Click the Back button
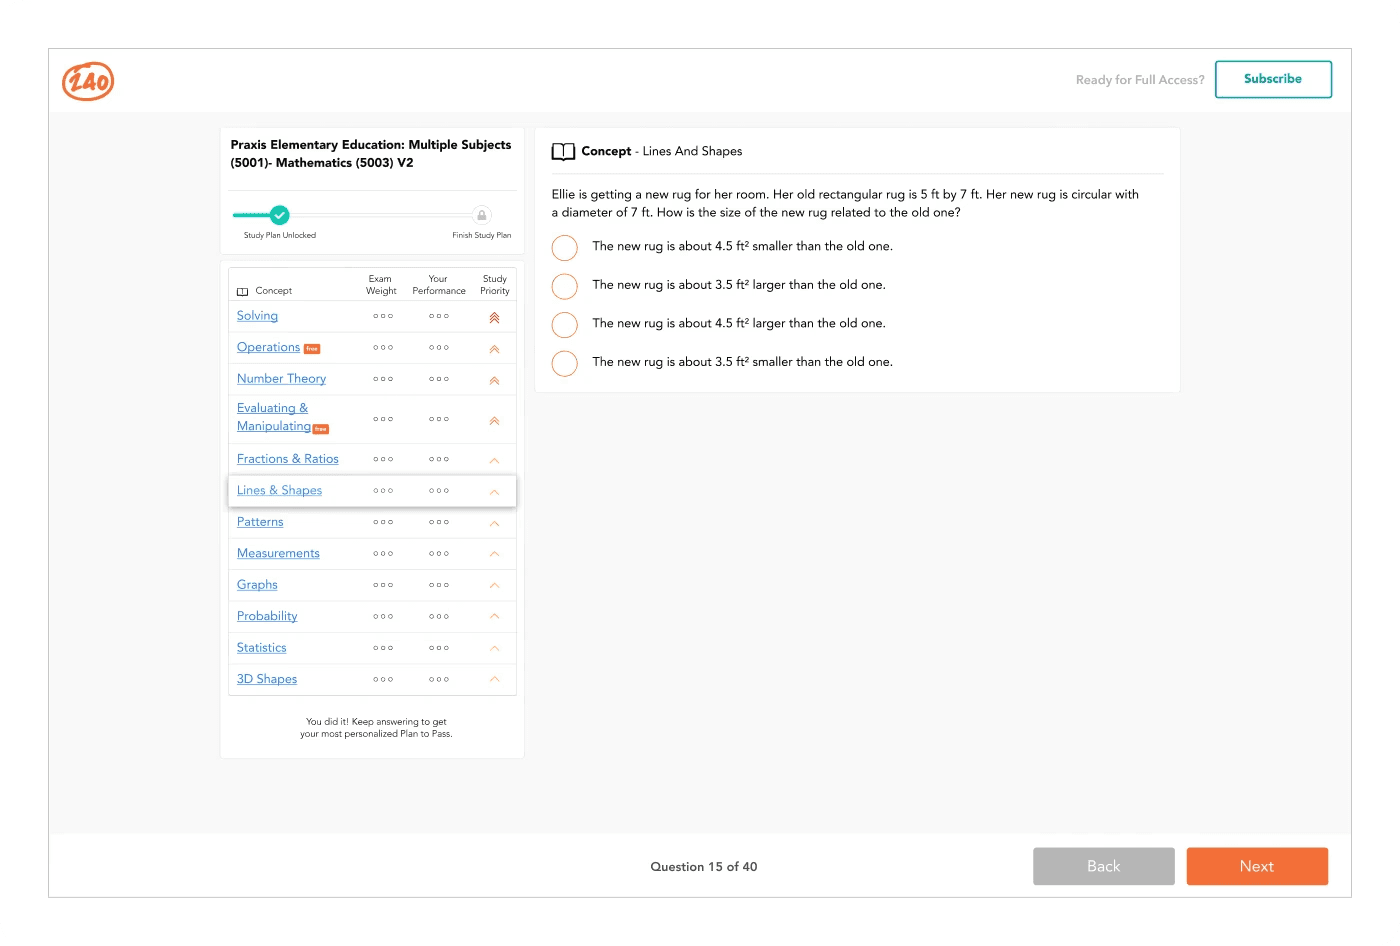Viewport: 1400px width, 946px height. (x=1103, y=867)
